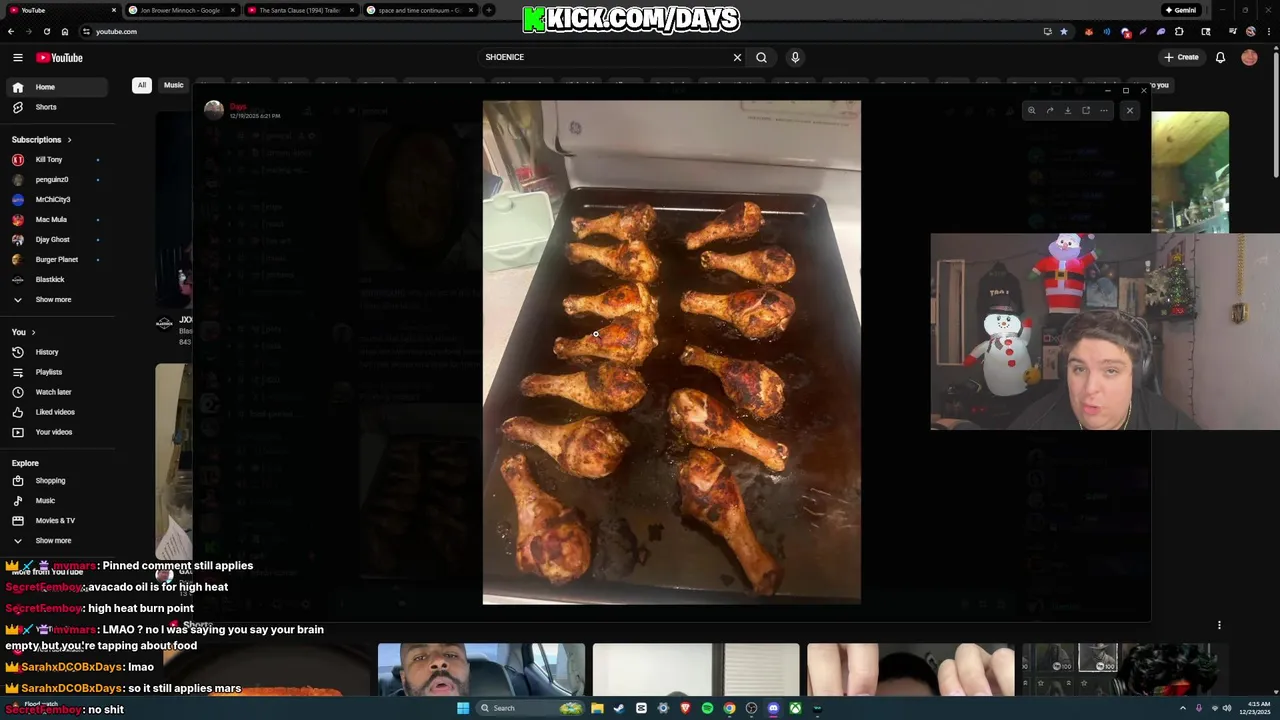Open the MrChiCity3 subscription channel
The image size is (1280, 720).
tap(57, 200)
